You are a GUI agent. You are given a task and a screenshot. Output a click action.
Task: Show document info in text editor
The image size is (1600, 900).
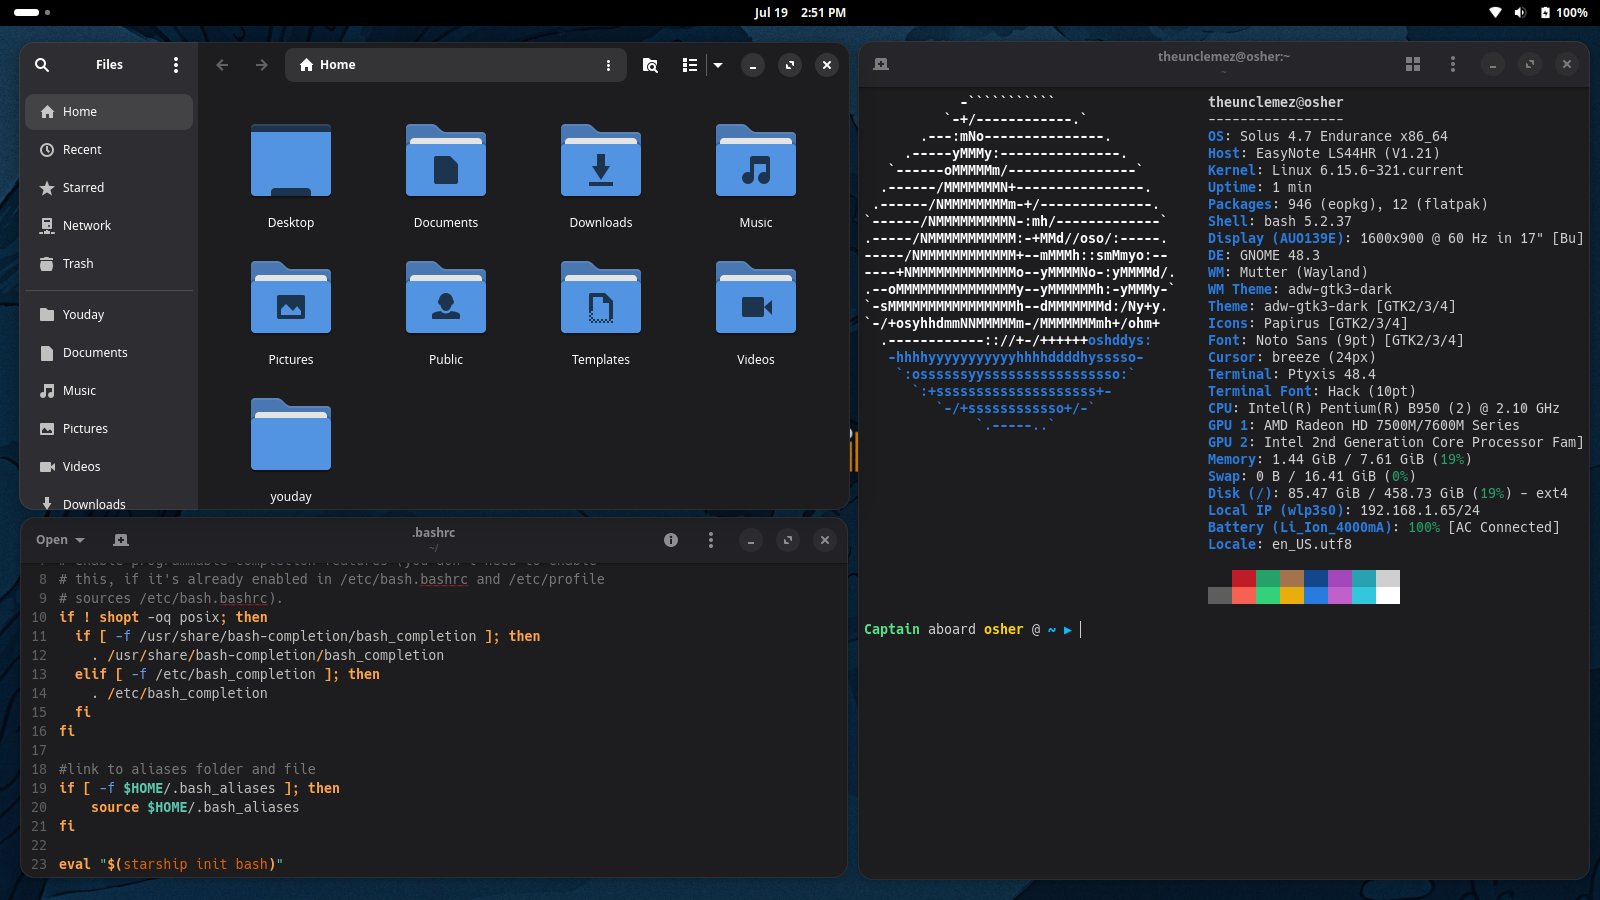click(x=671, y=540)
